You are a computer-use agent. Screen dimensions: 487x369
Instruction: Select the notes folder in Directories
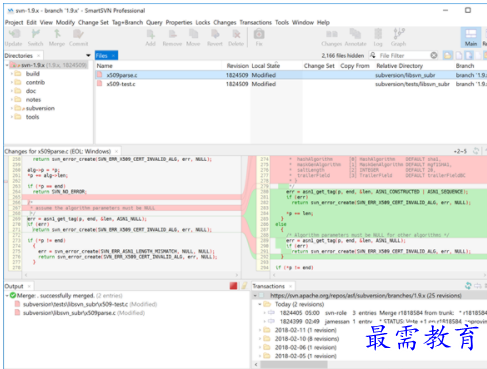(33, 100)
